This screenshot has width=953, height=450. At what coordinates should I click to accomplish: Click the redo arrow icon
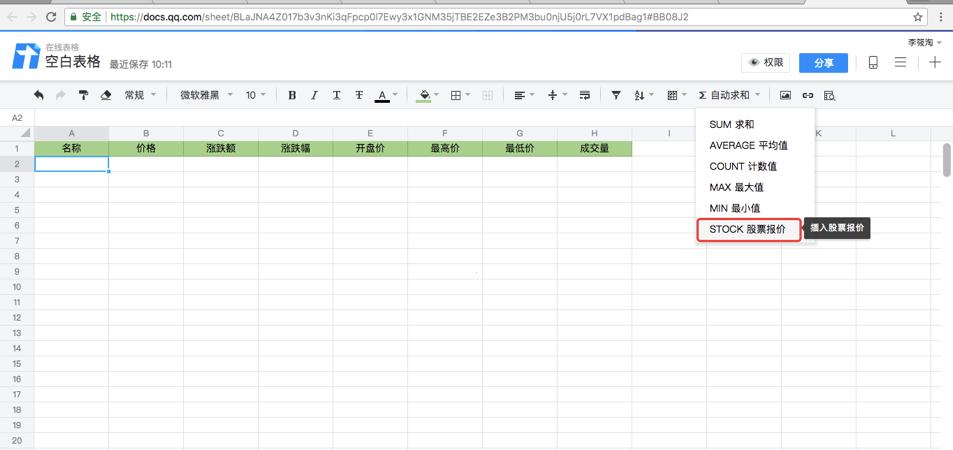click(x=61, y=95)
